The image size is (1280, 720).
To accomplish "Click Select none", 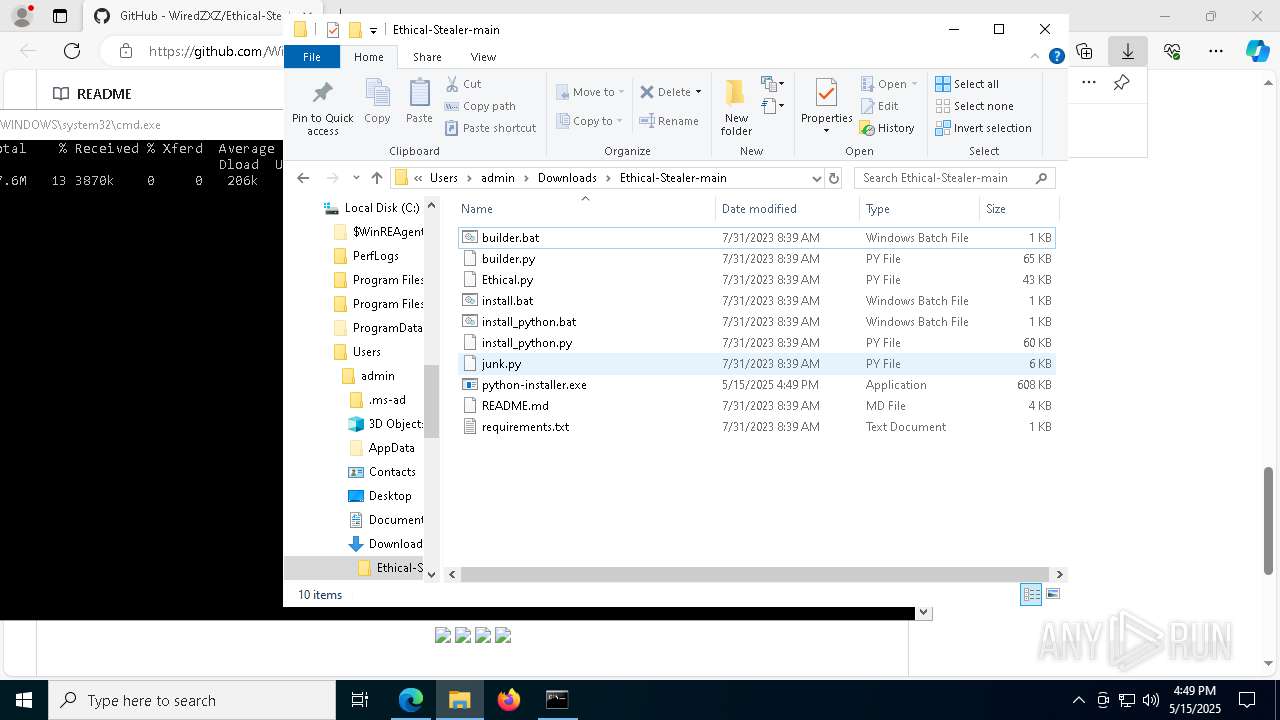I will (x=974, y=106).
